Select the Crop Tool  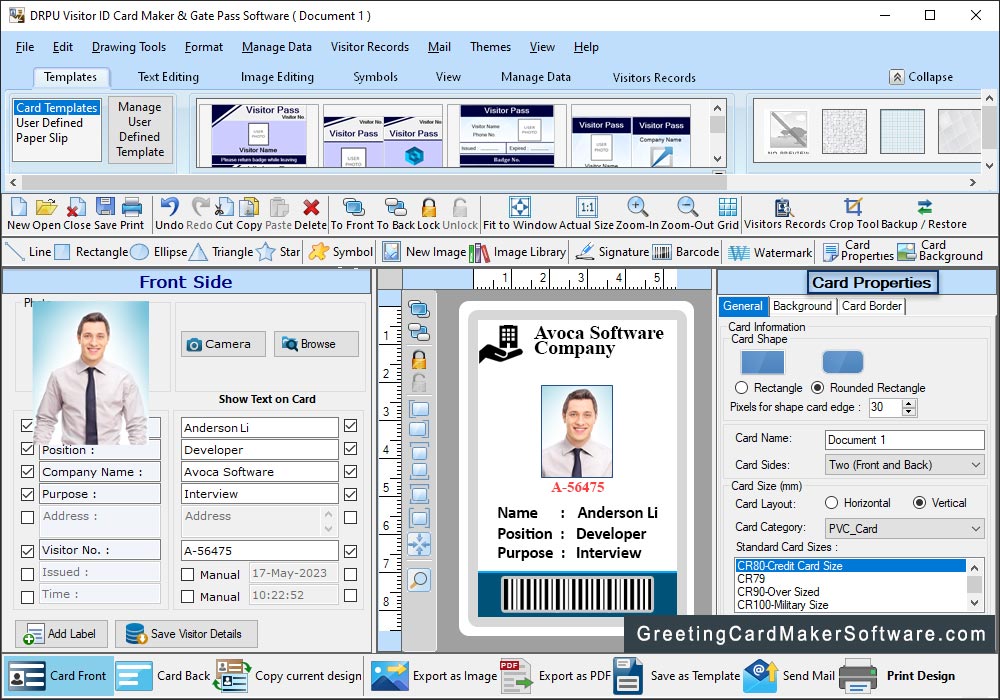tap(853, 207)
